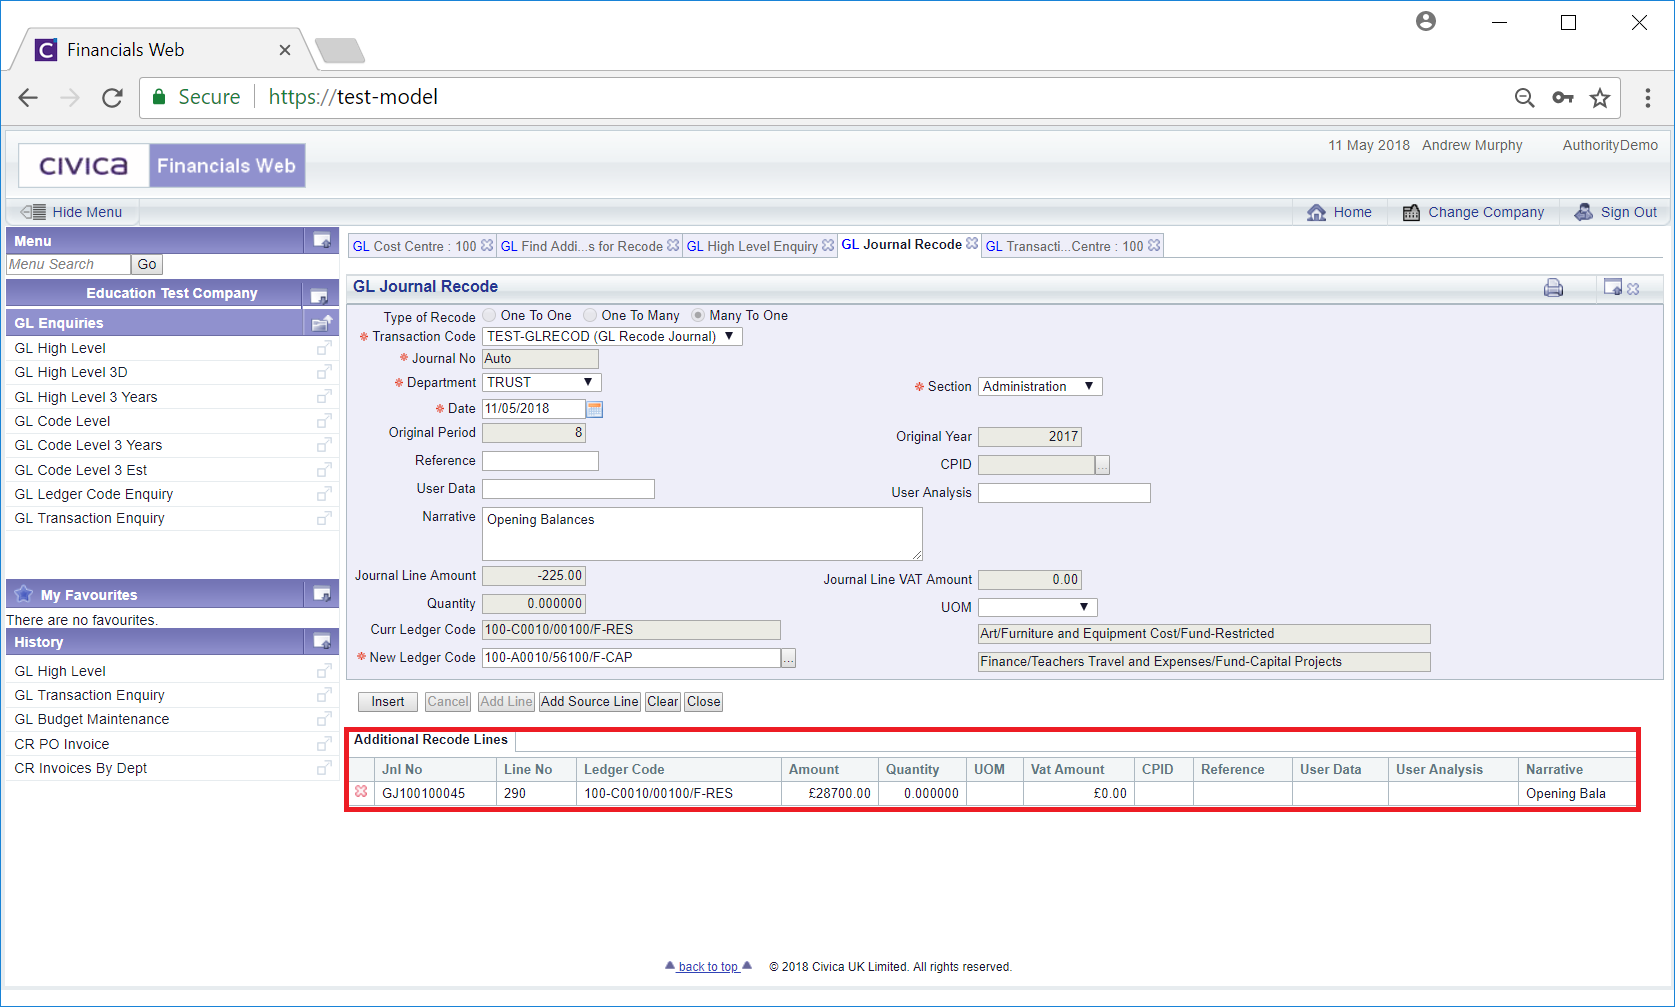The height and width of the screenshot is (1007, 1675).
Task: Click the Narrative text area
Action: [x=702, y=534]
